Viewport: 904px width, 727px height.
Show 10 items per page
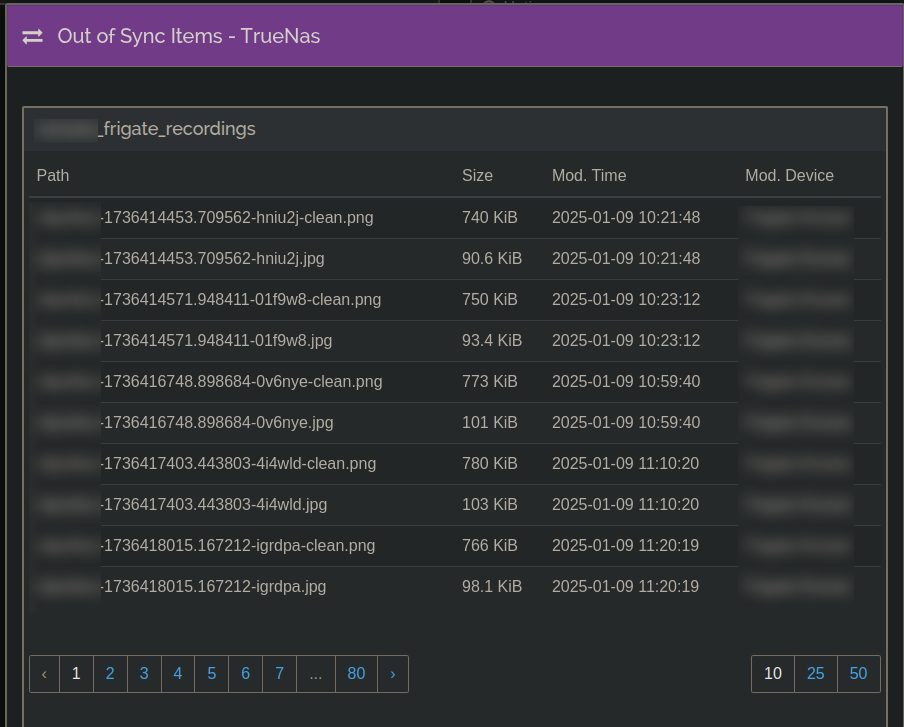coord(773,673)
